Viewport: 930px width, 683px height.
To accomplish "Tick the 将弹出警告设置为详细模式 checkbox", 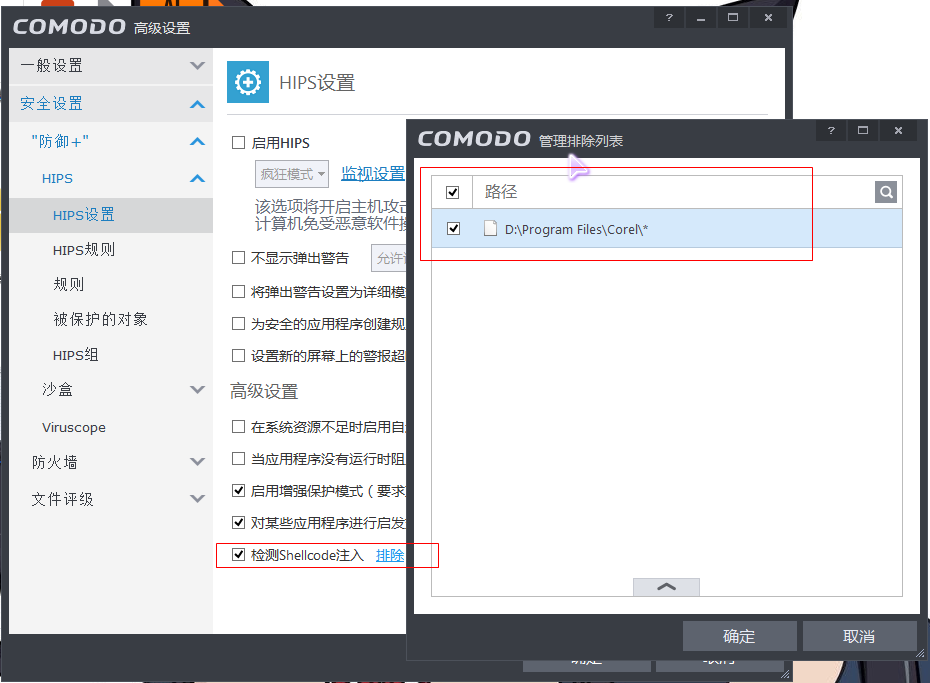I will point(238,291).
